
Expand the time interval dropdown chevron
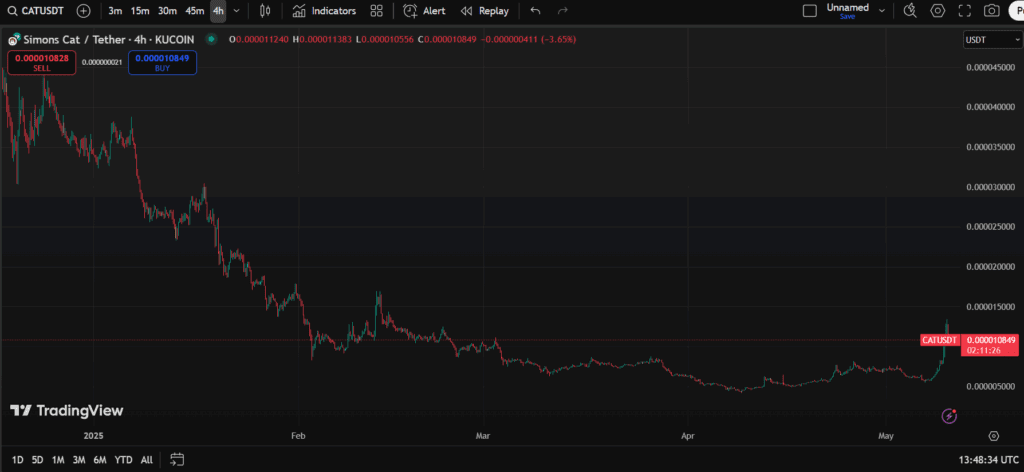pos(236,11)
